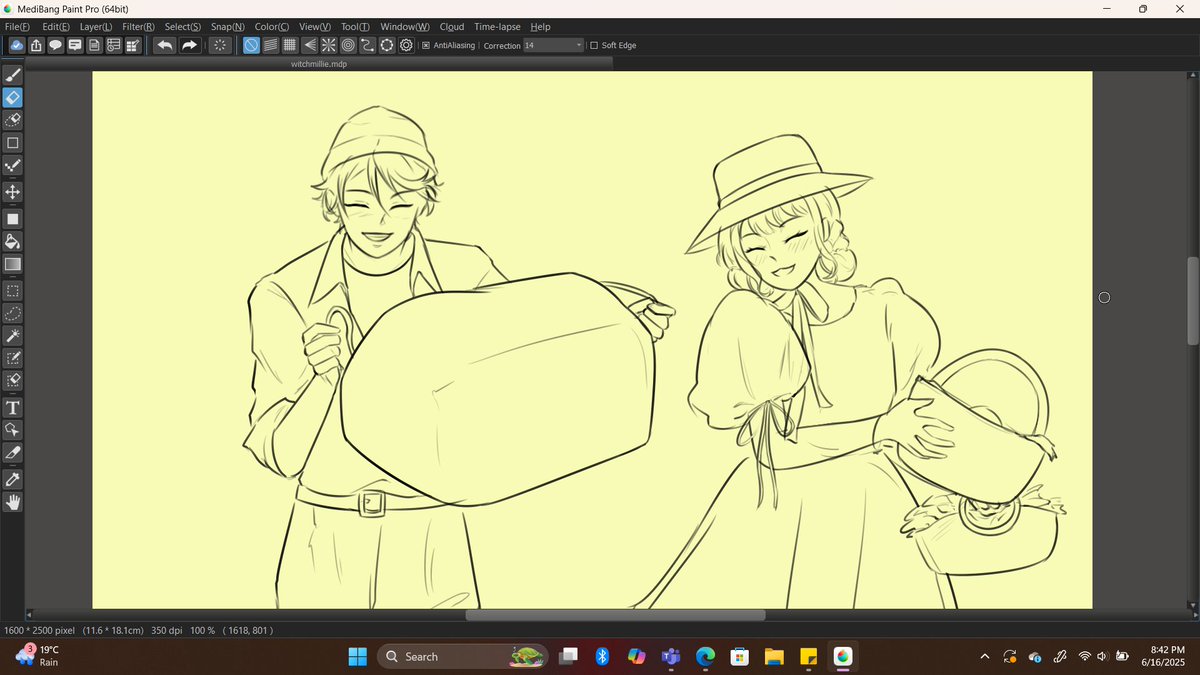Open the Snap menu
Viewport: 1200px width, 675px height.
227,27
